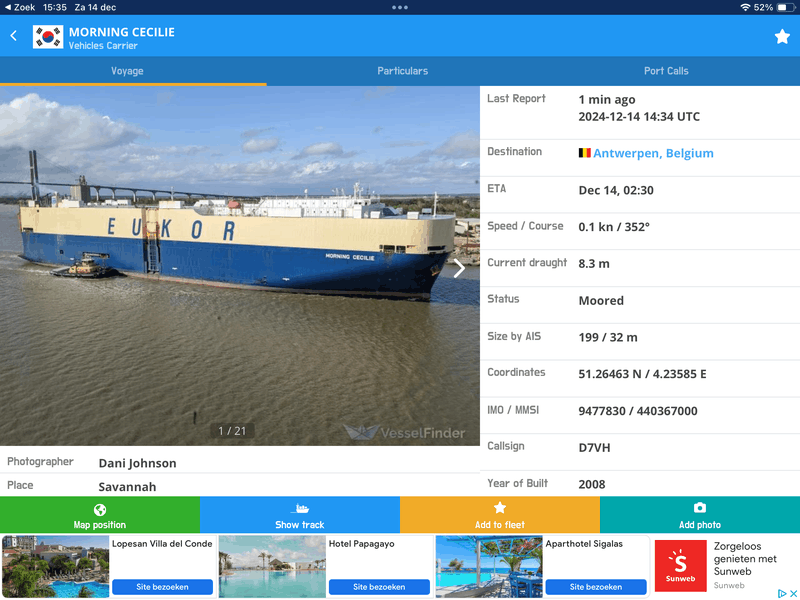Screen dimensions: 800x600
Task: Visit site for Lopesan Villa del Conde ad
Action: pyautogui.click(x=162, y=587)
